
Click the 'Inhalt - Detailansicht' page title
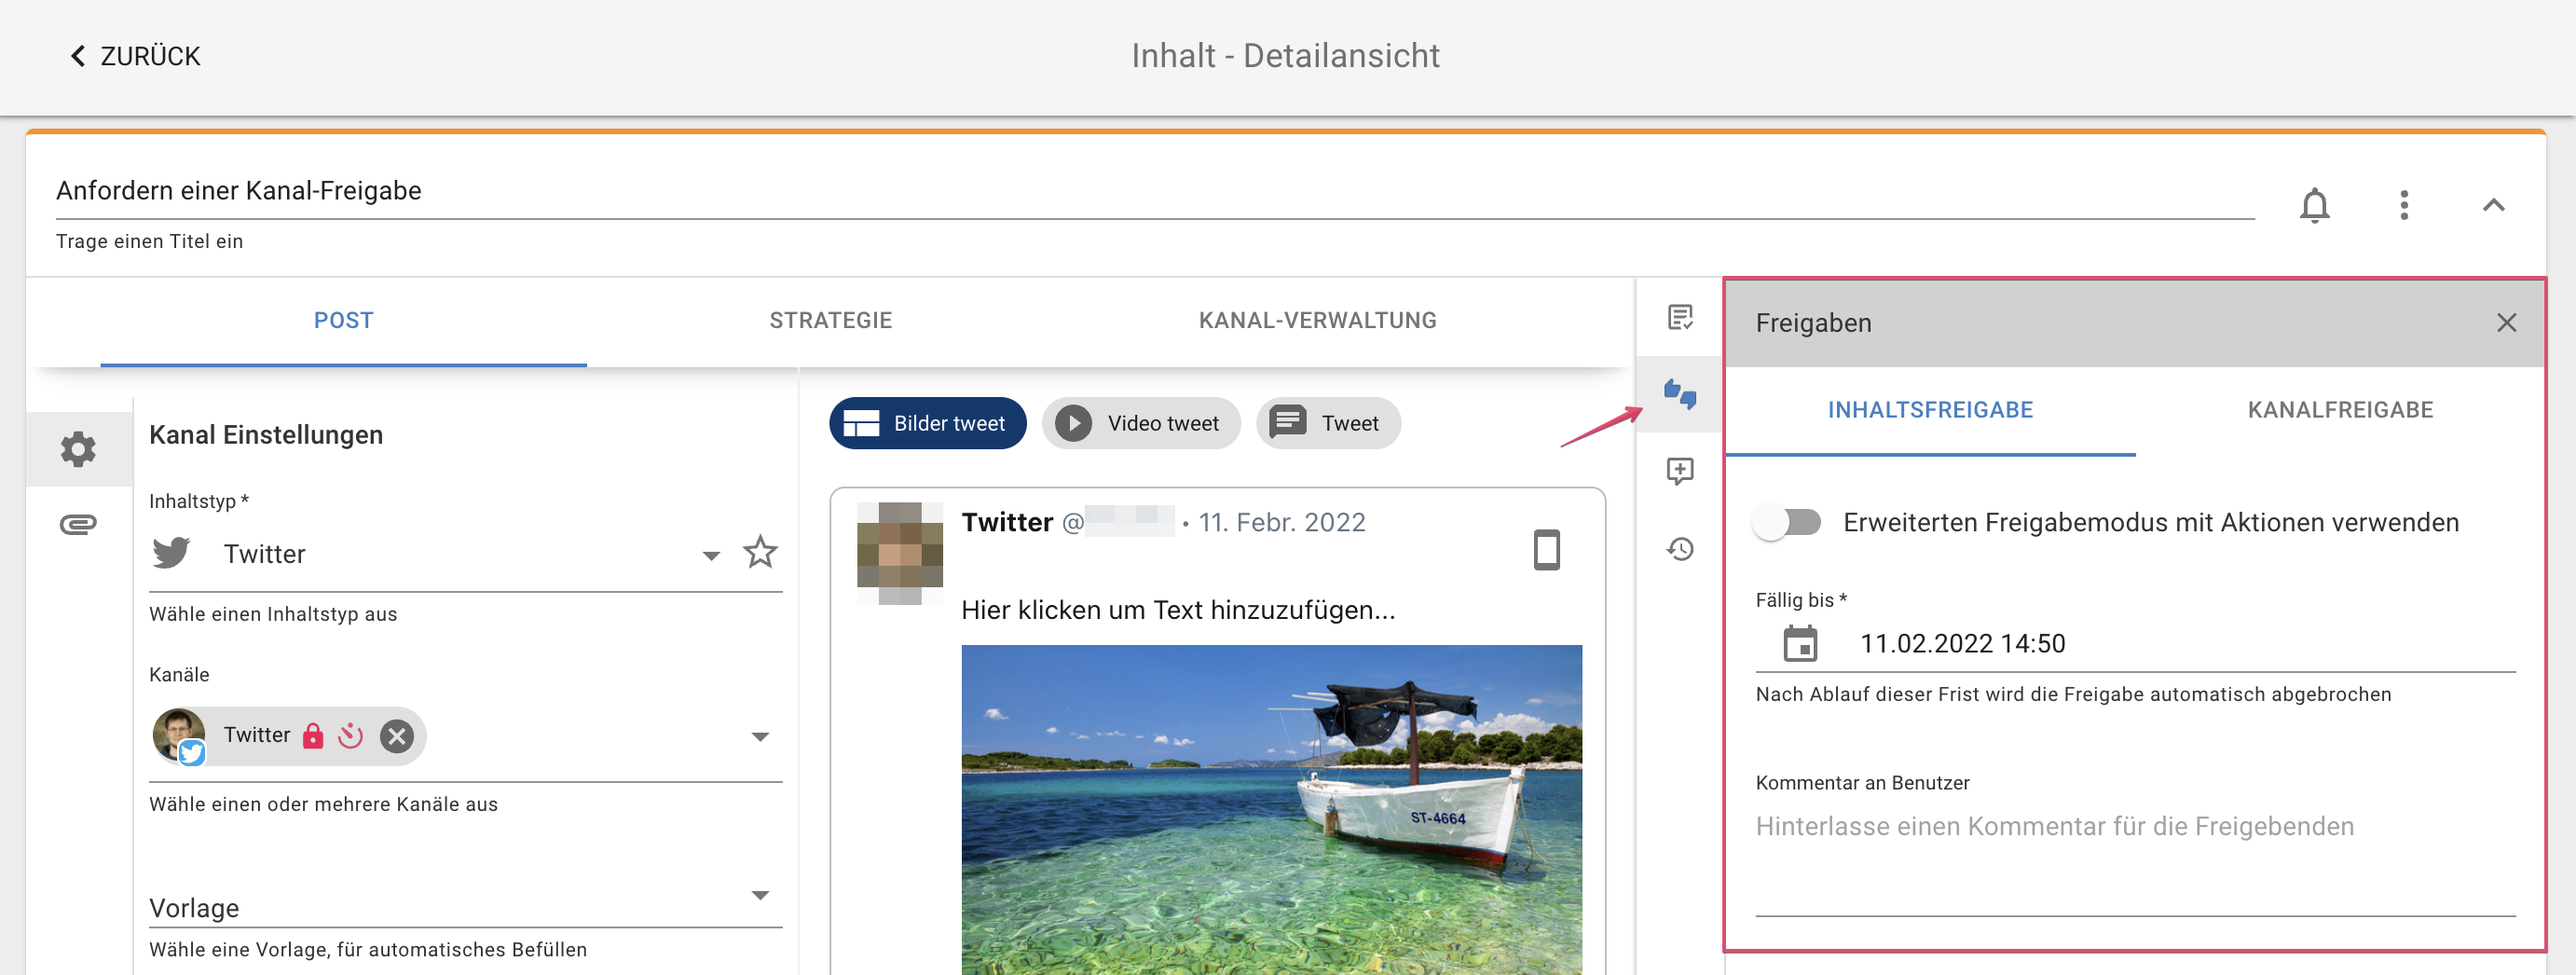(1285, 56)
